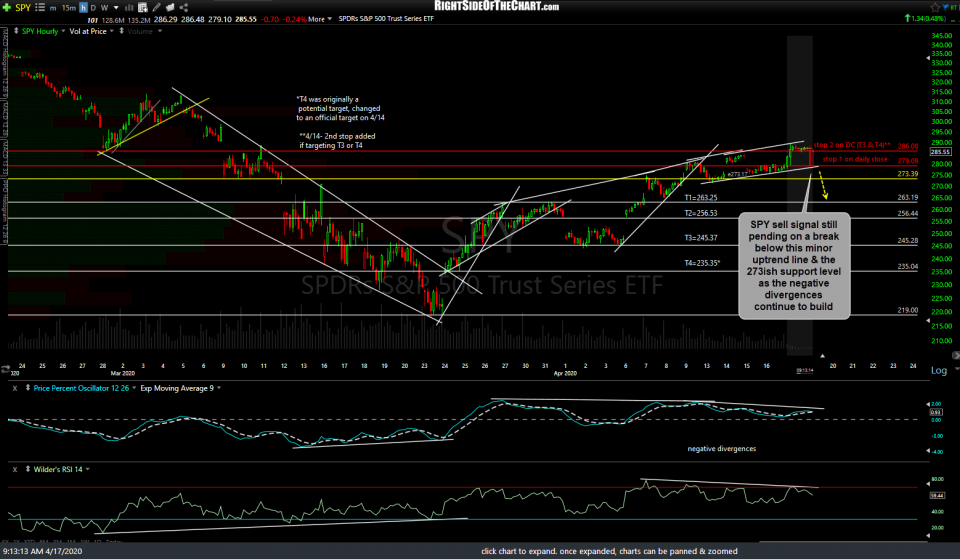The width and height of the screenshot is (960, 559).
Task: Click the share chart icon
Action: pos(184,7)
